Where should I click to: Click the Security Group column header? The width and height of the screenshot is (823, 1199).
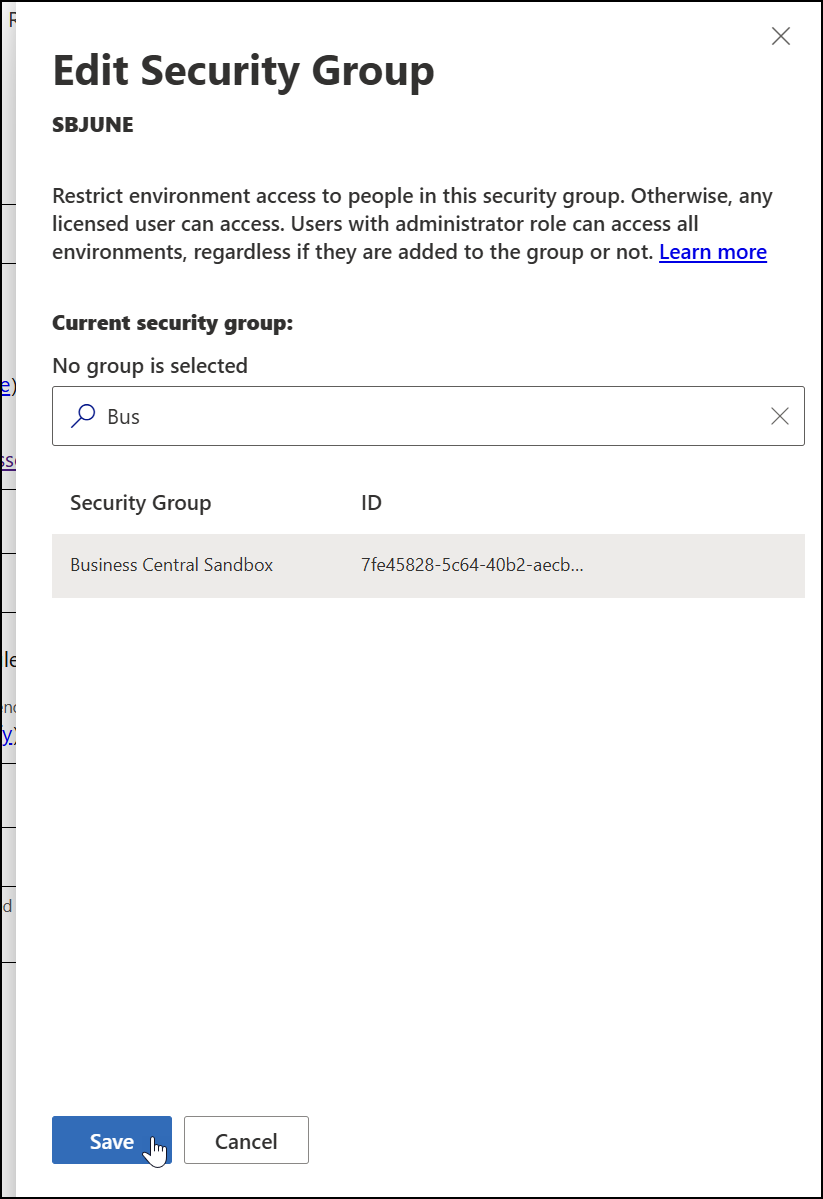pyautogui.click(x=141, y=503)
